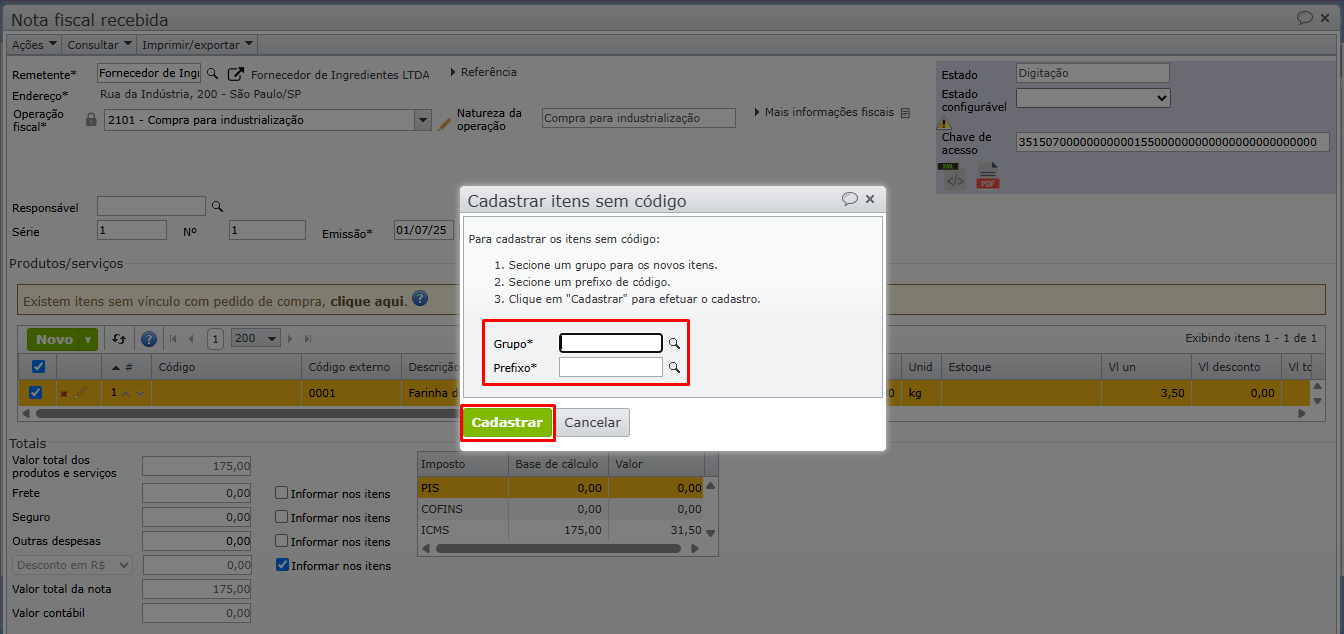The width and height of the screenshot is (1344, 634).
Task: Focus the Grupo input field
Action: click(611, 343)
